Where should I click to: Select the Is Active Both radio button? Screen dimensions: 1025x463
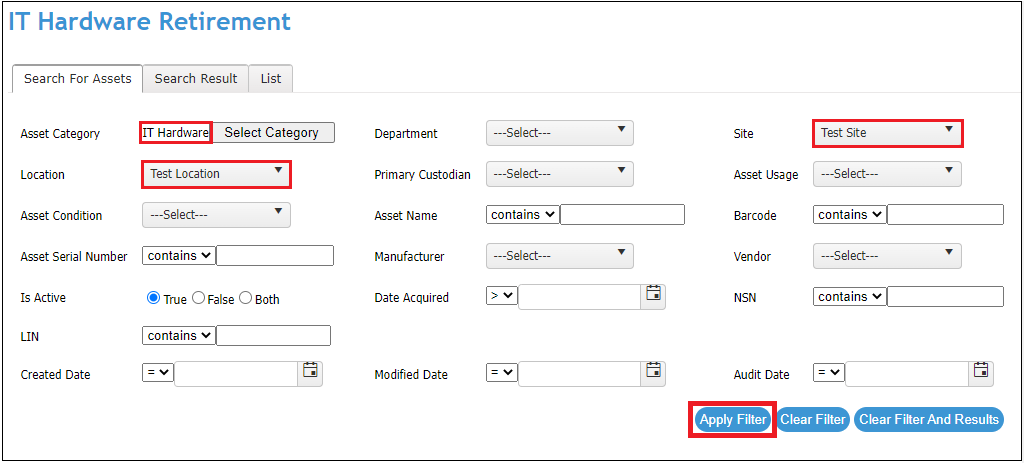pos(245,298)
